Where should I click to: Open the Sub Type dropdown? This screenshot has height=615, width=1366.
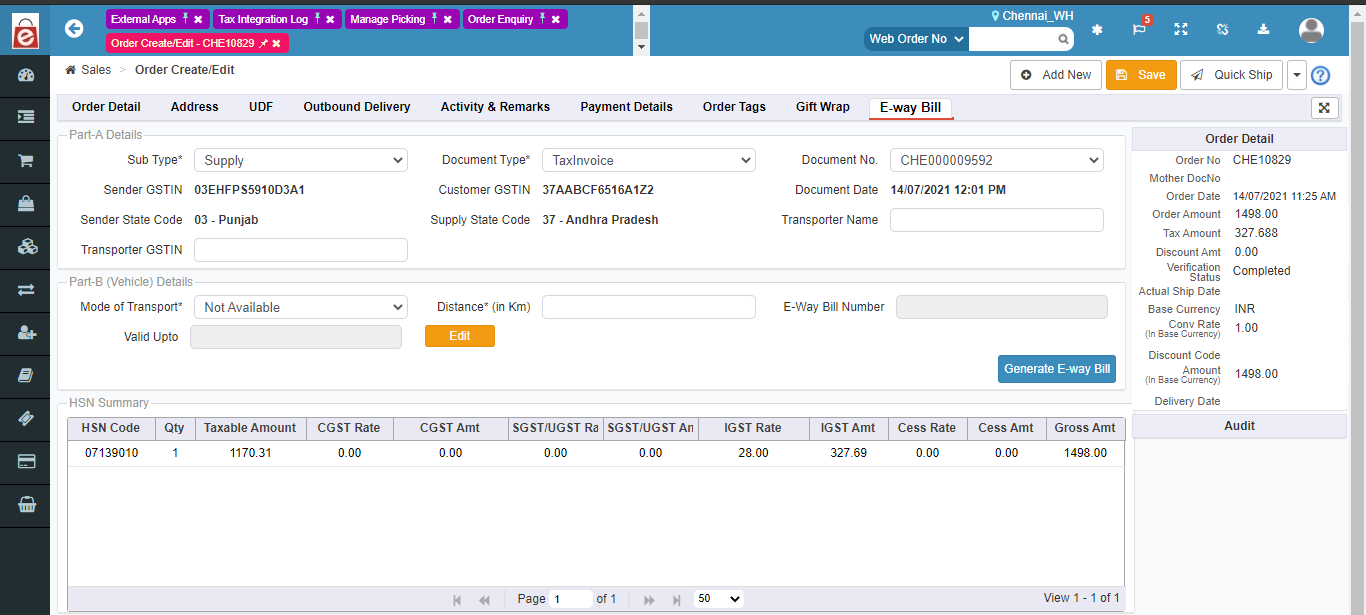pyautogui.click(x=300, y=160)
